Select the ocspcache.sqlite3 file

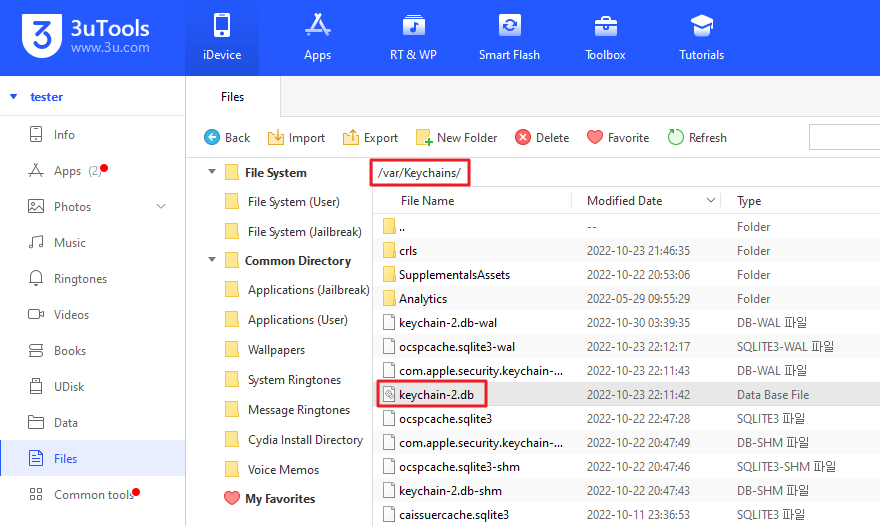pos(626,419)
